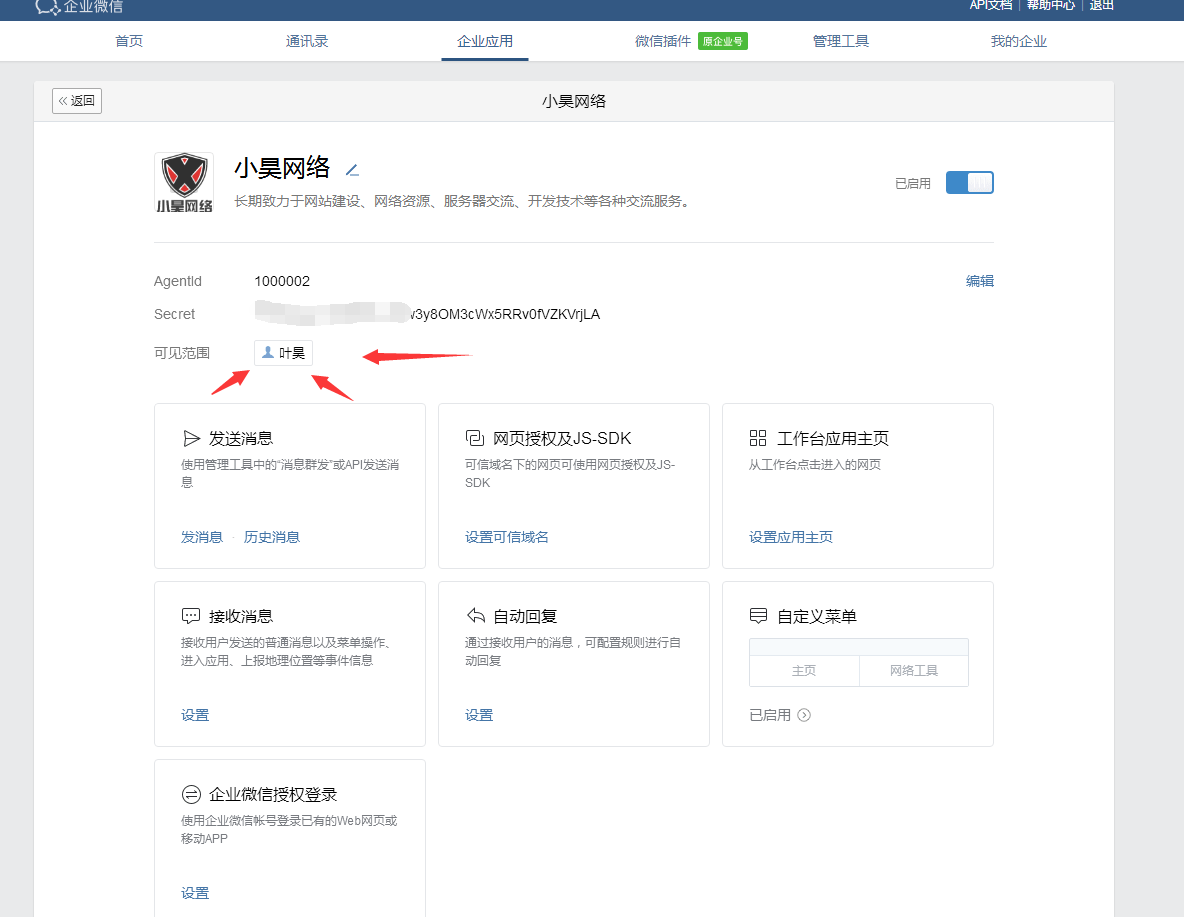Click the 工作台应用主页 grid icon
The height and width of the screenshot is (917, 1184).
[758, 438]
